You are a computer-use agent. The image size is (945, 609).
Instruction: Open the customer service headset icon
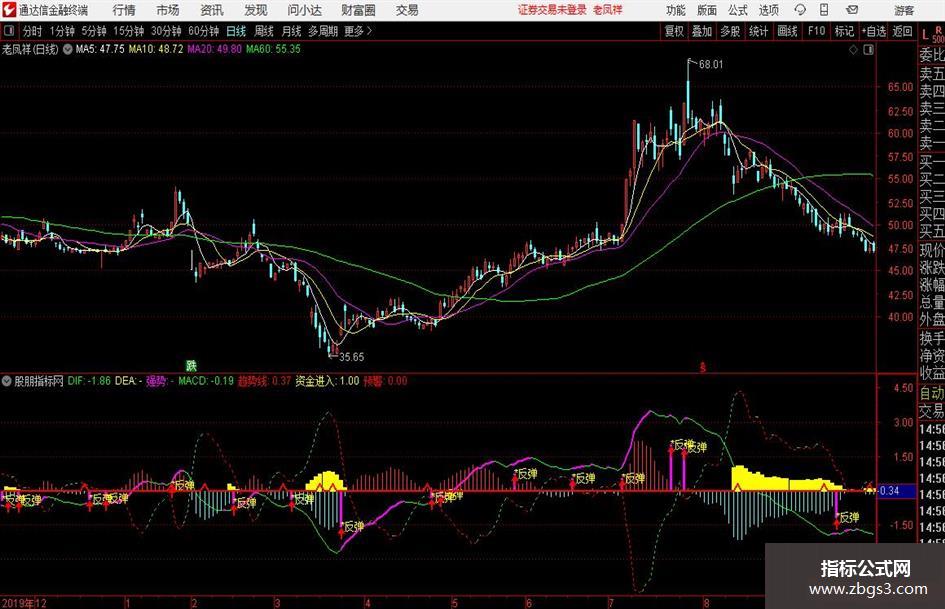coord(800,10)
